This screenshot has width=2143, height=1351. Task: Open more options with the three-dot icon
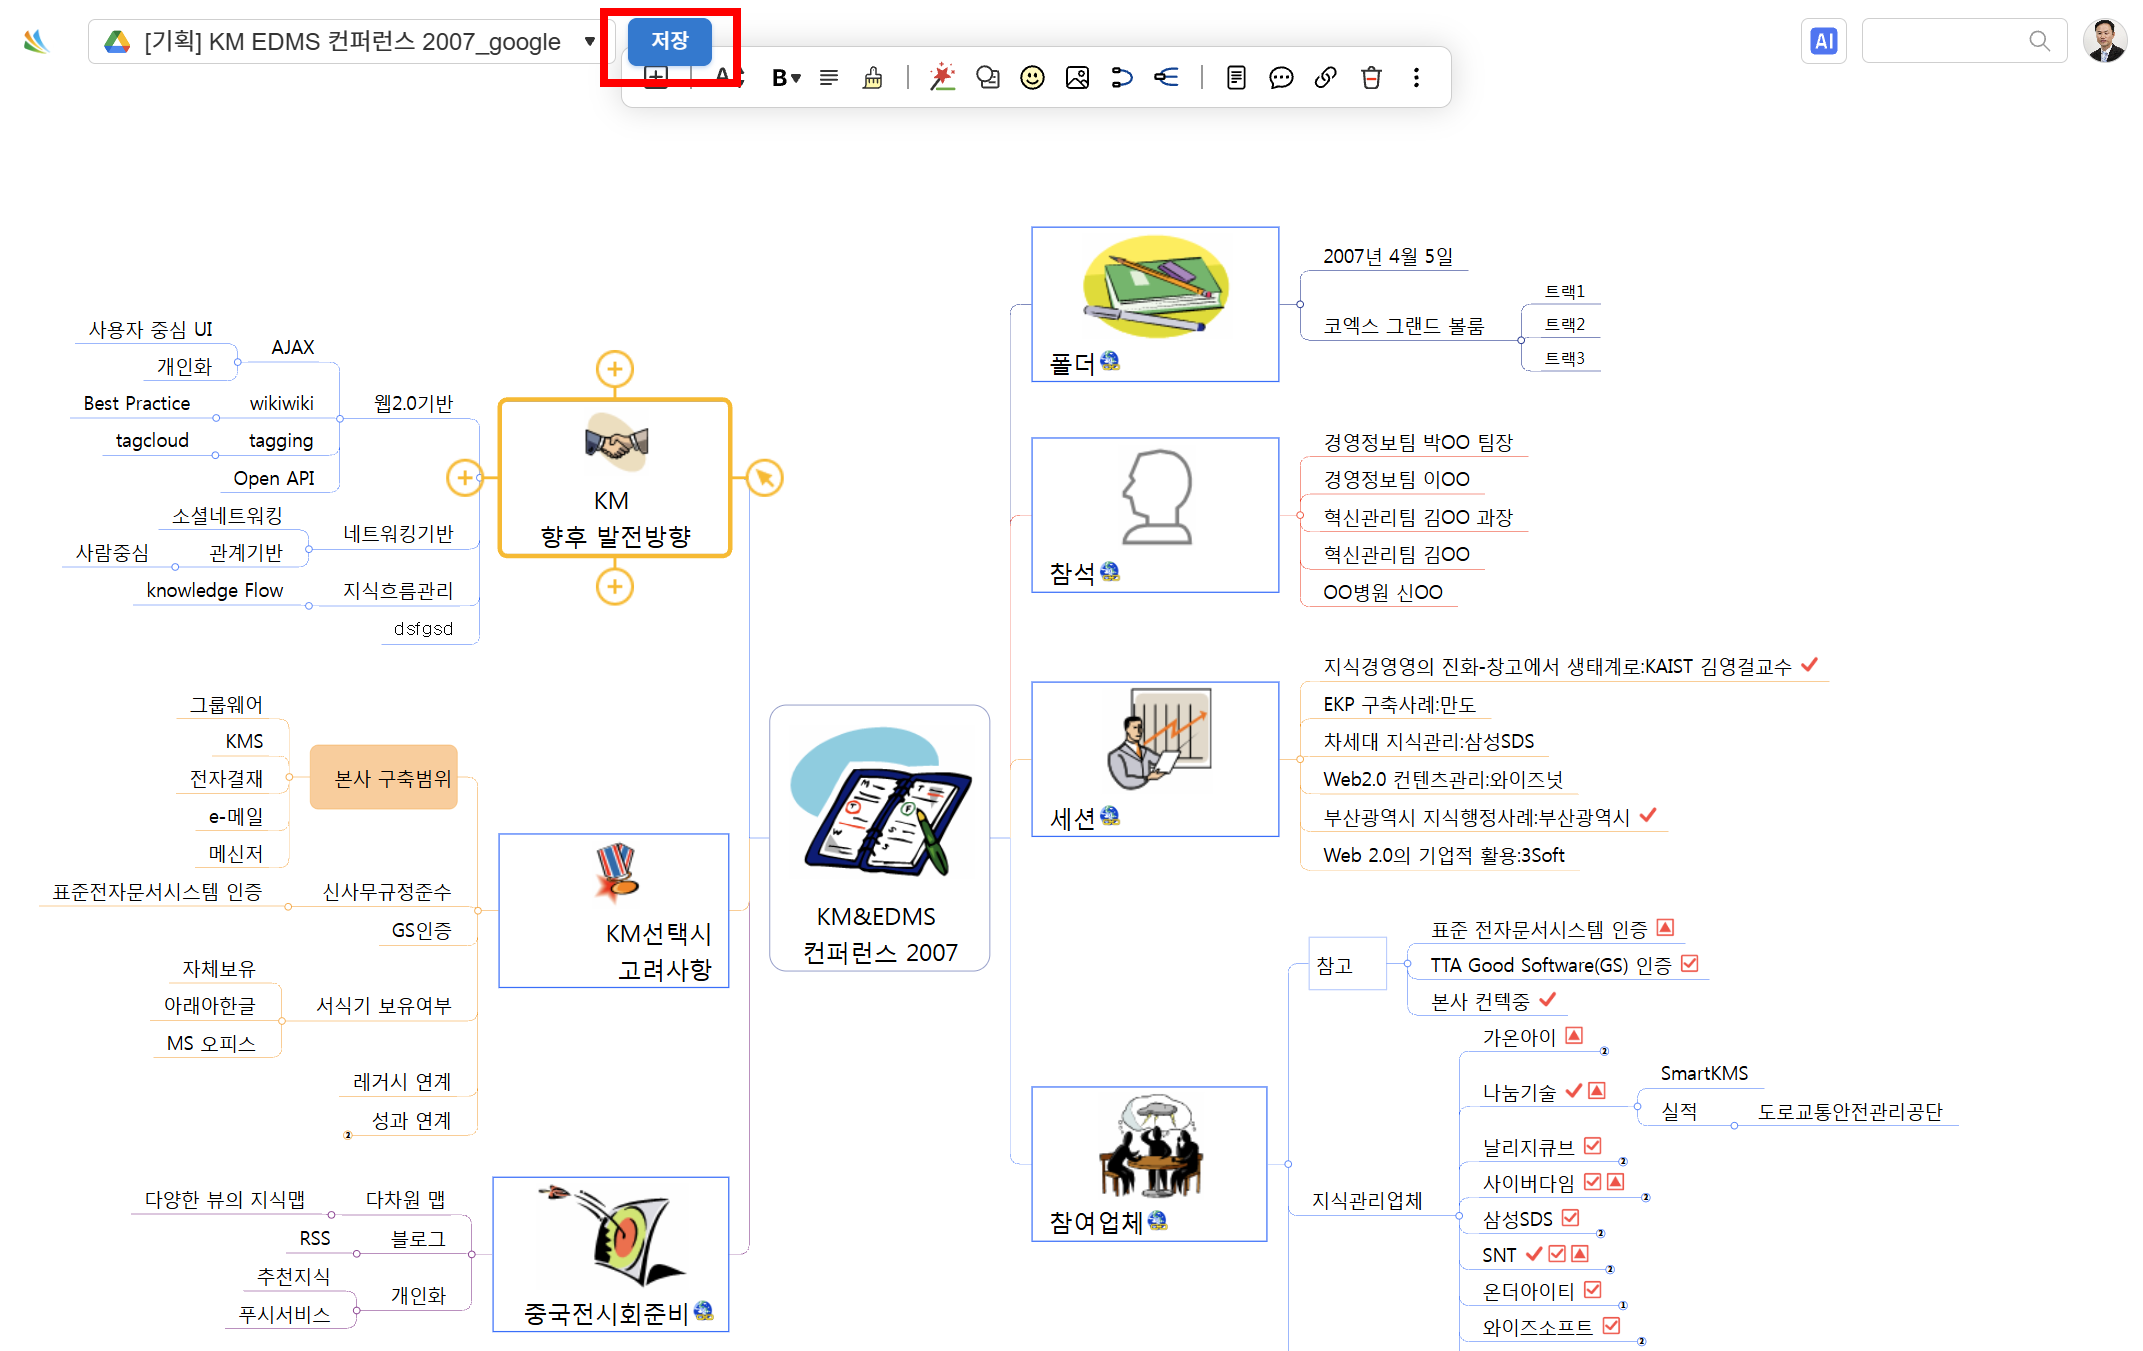(1416, 77)
